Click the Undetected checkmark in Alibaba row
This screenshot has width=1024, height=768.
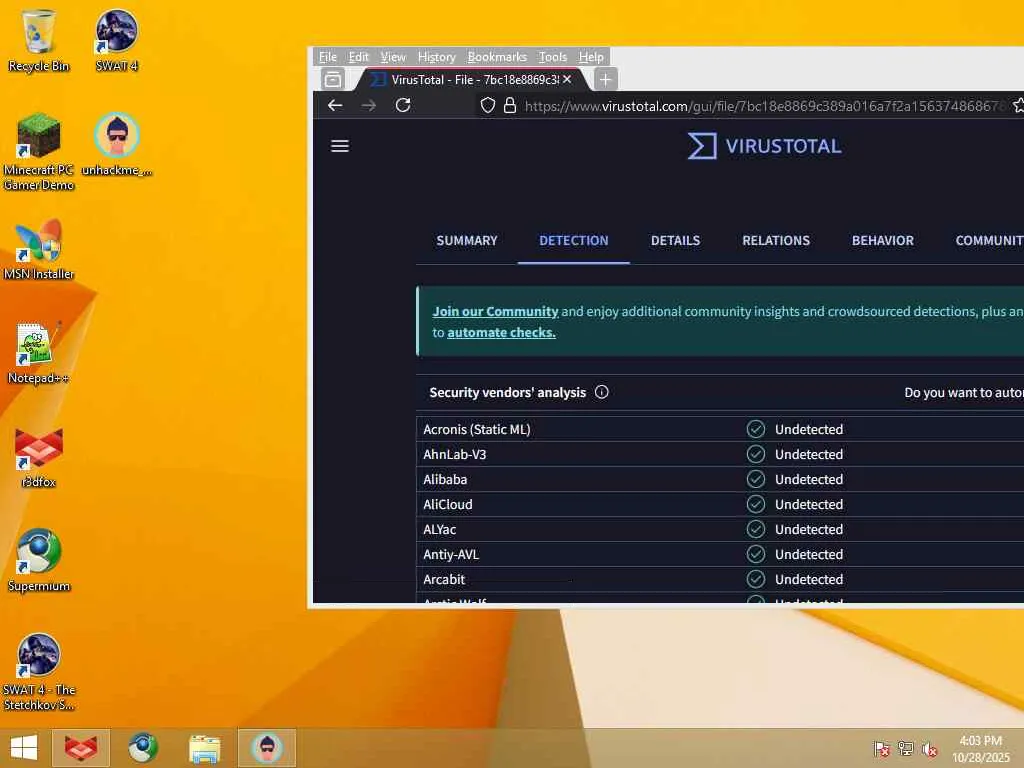pos(756,479)
